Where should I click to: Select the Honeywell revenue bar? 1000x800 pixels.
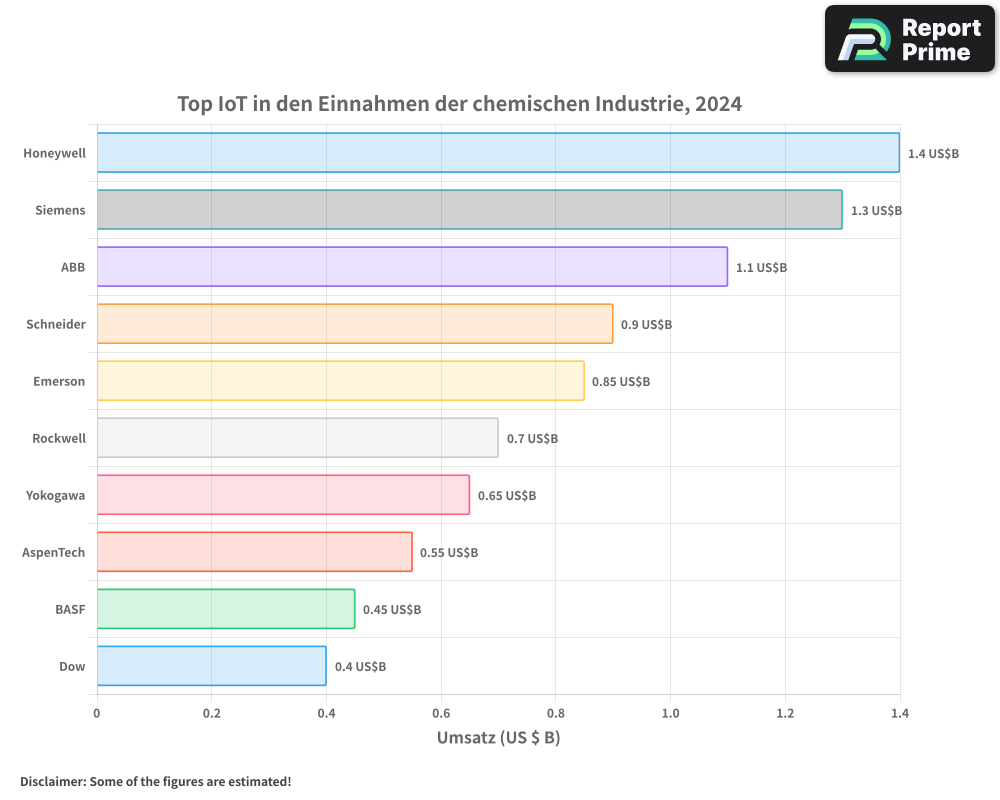tap(497, 153)
